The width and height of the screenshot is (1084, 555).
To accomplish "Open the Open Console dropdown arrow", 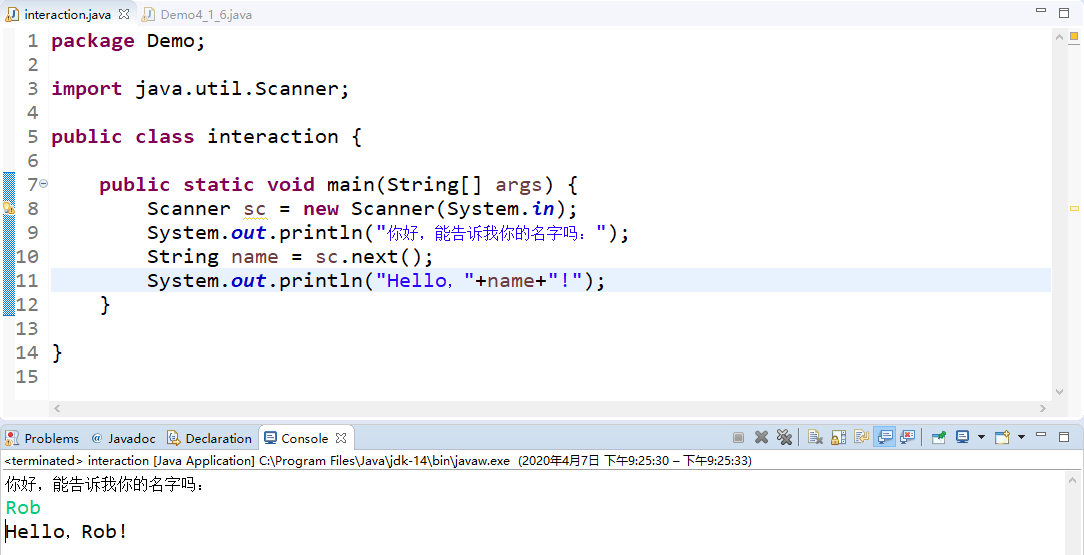I will pyautogui.click(x=1021, y=438).
